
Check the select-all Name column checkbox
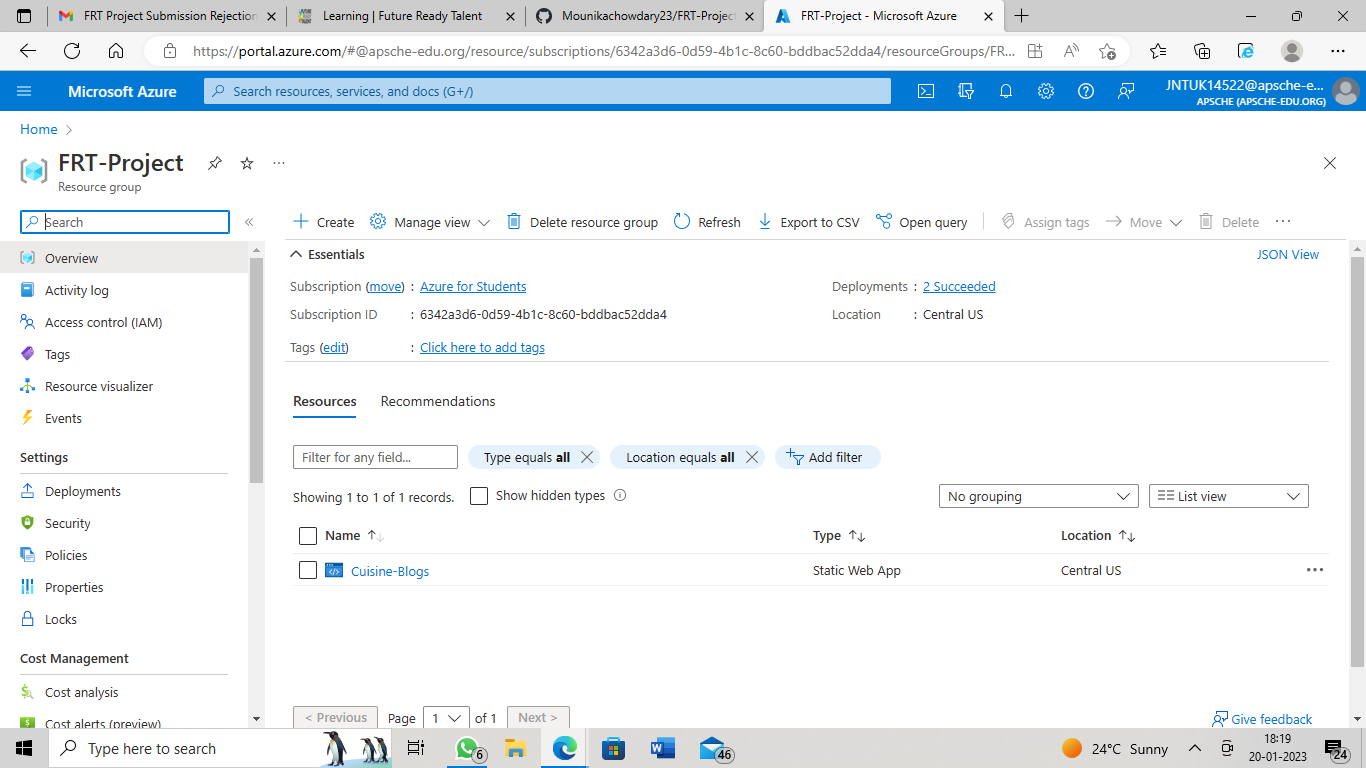[308, 535]
